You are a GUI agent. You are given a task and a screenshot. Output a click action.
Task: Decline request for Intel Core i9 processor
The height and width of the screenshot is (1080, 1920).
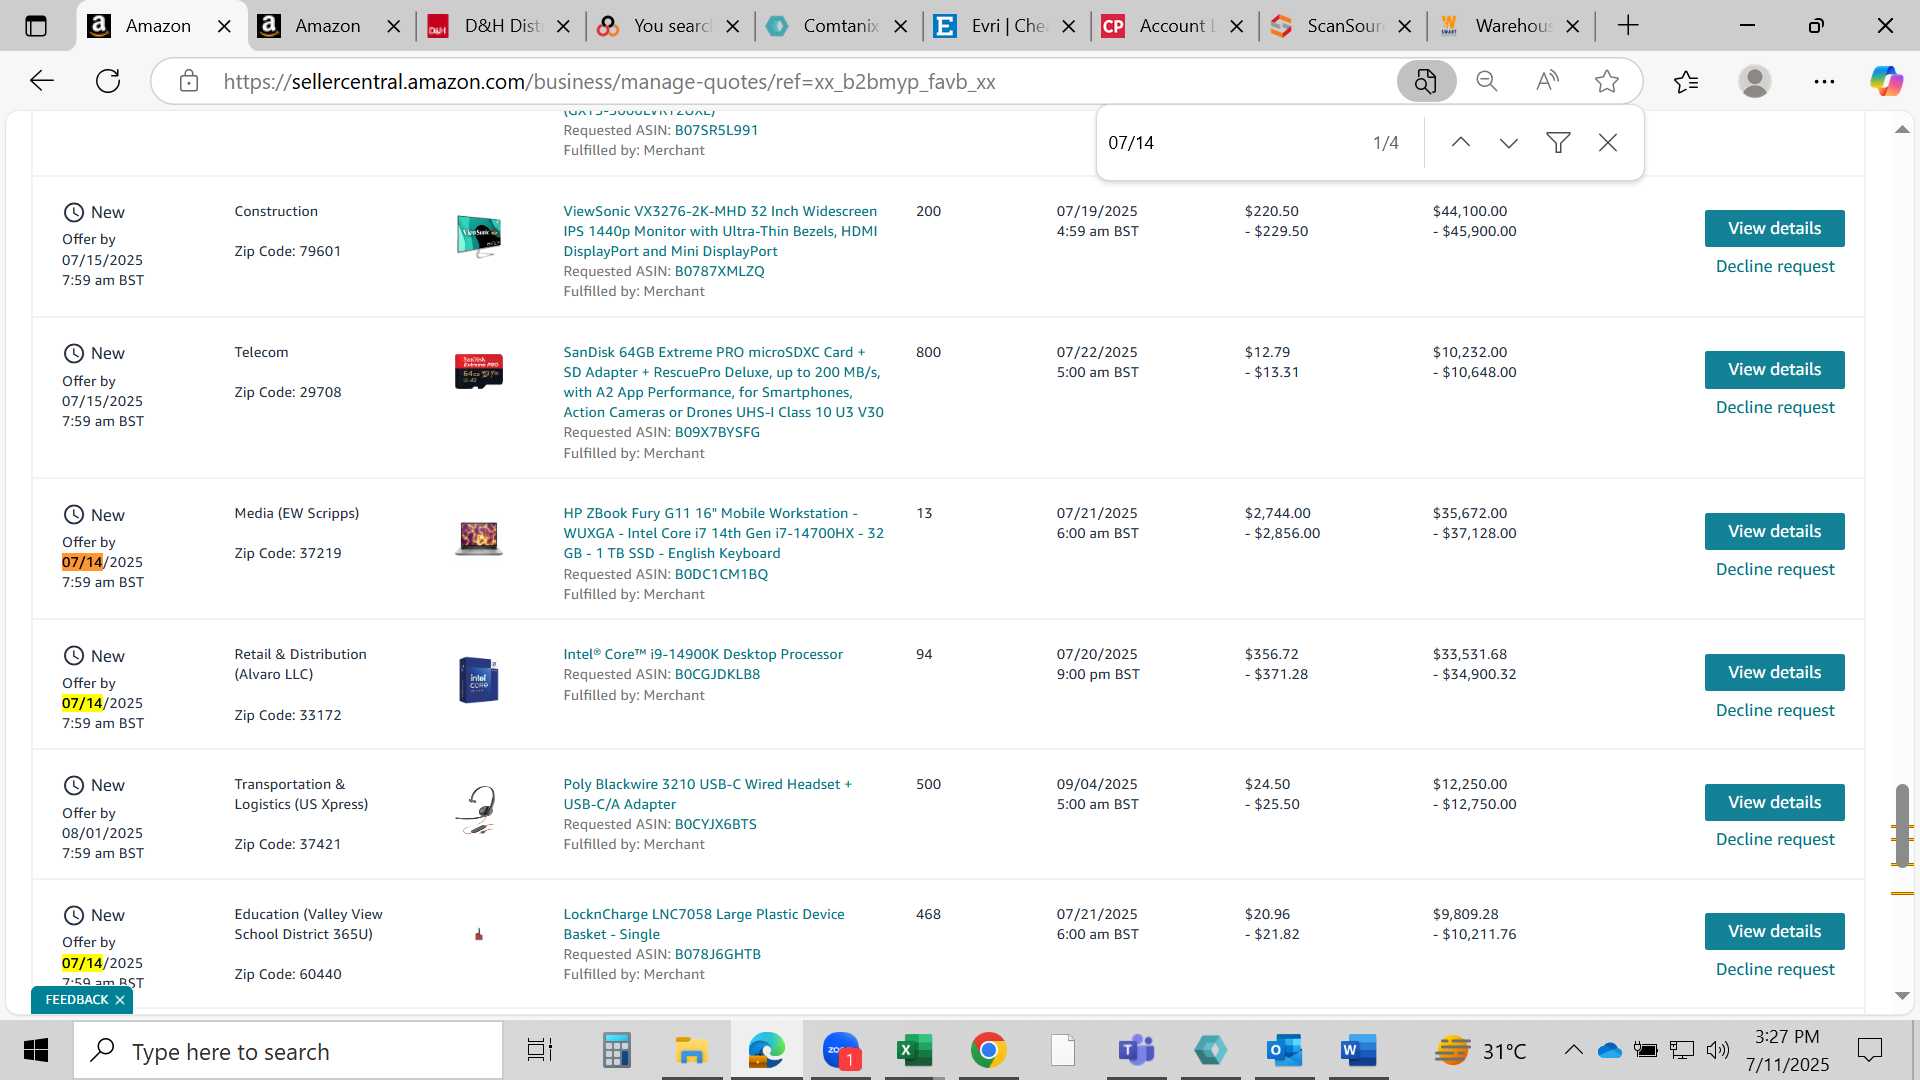[x=1775, y=710]
